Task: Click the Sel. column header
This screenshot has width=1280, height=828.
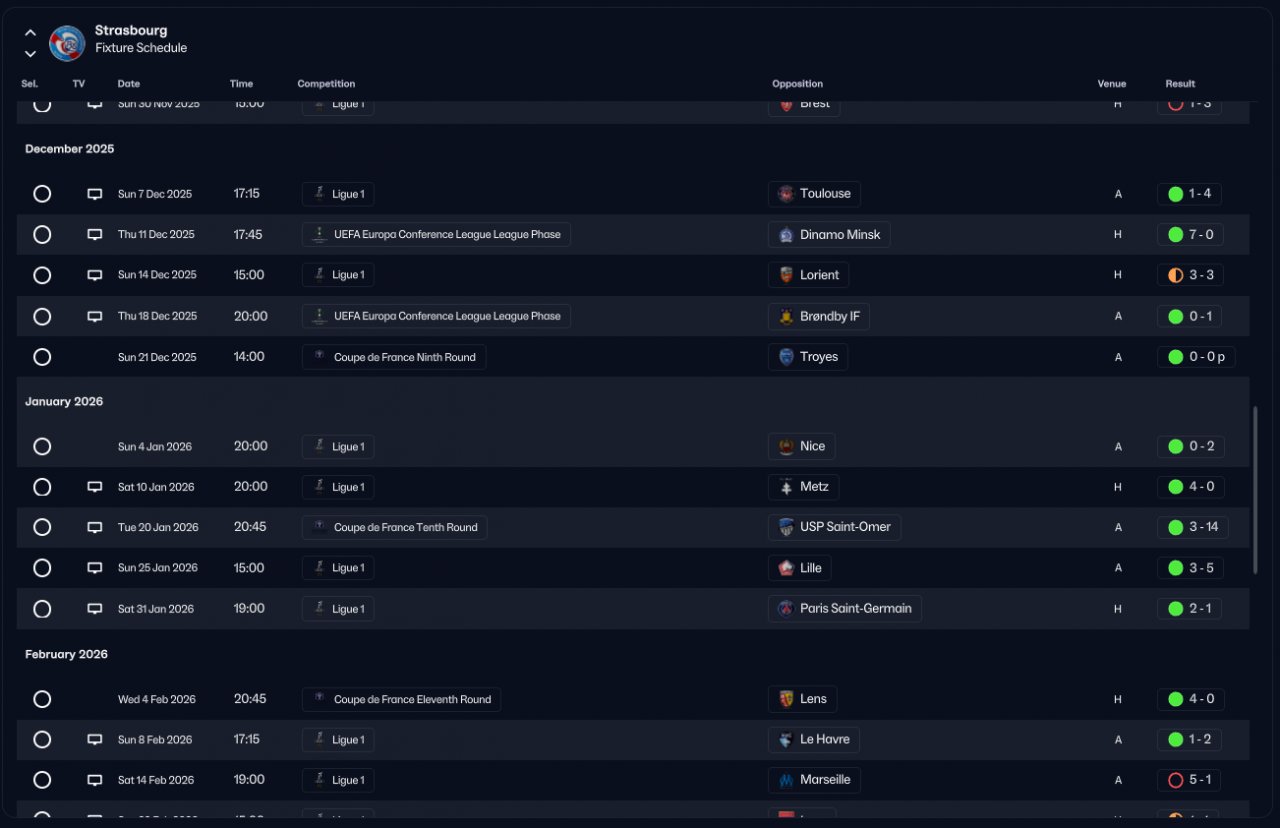Action: (x=29, y=84)
